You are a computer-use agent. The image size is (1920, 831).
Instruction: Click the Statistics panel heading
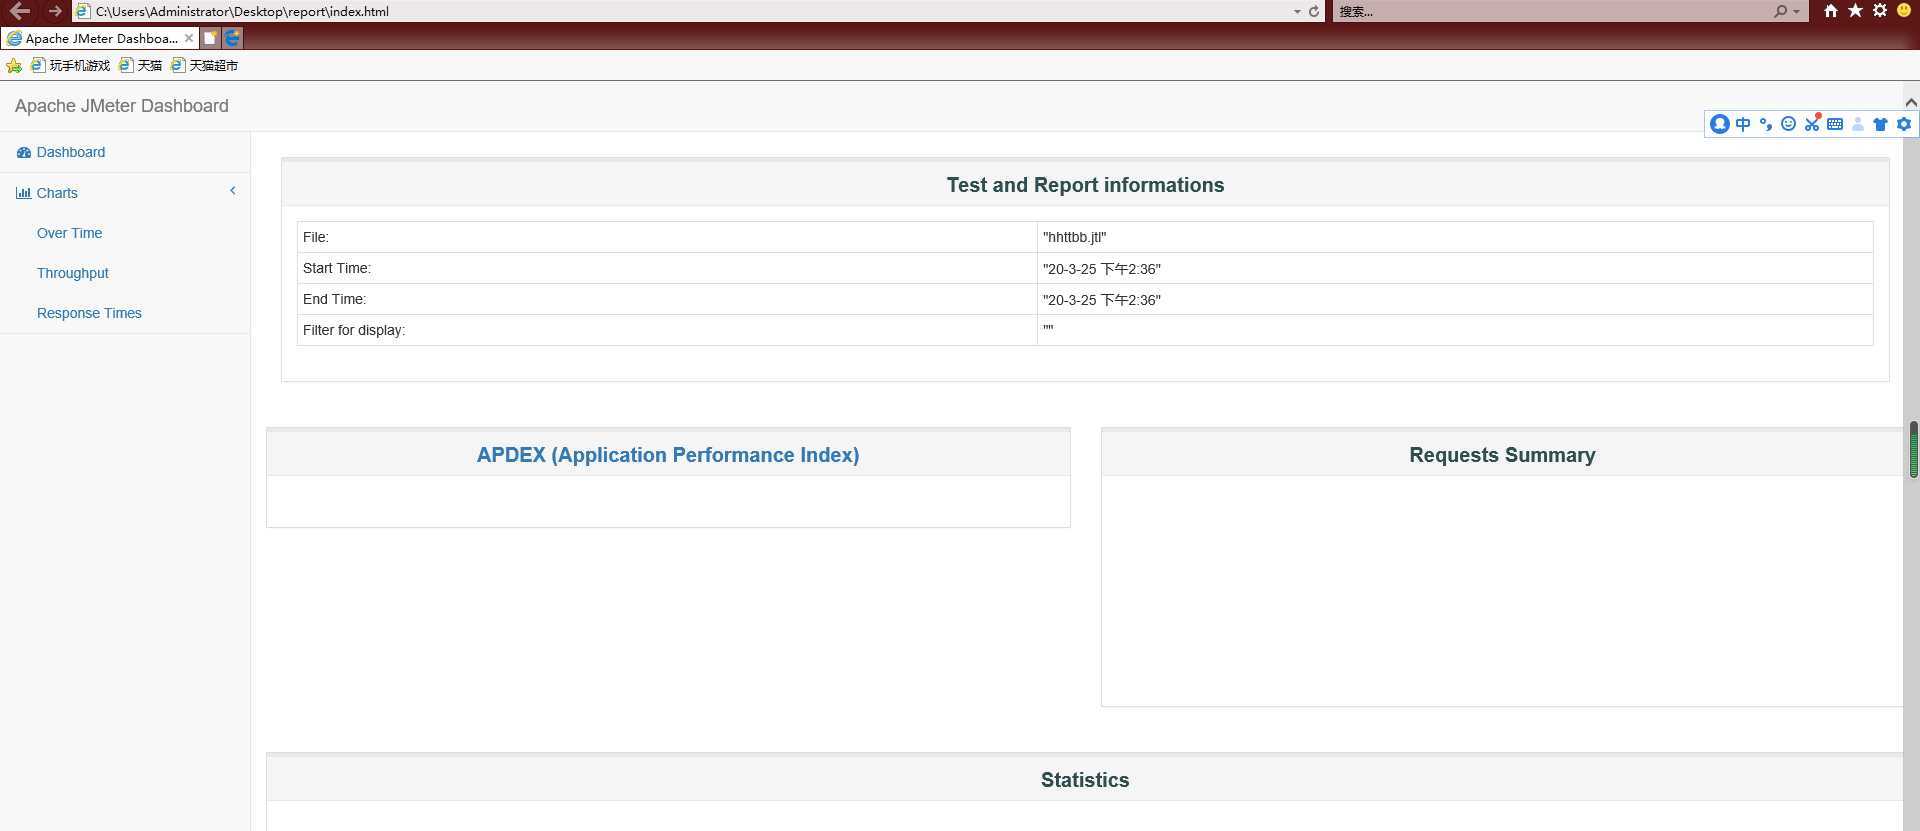[x=1085, y=780]
